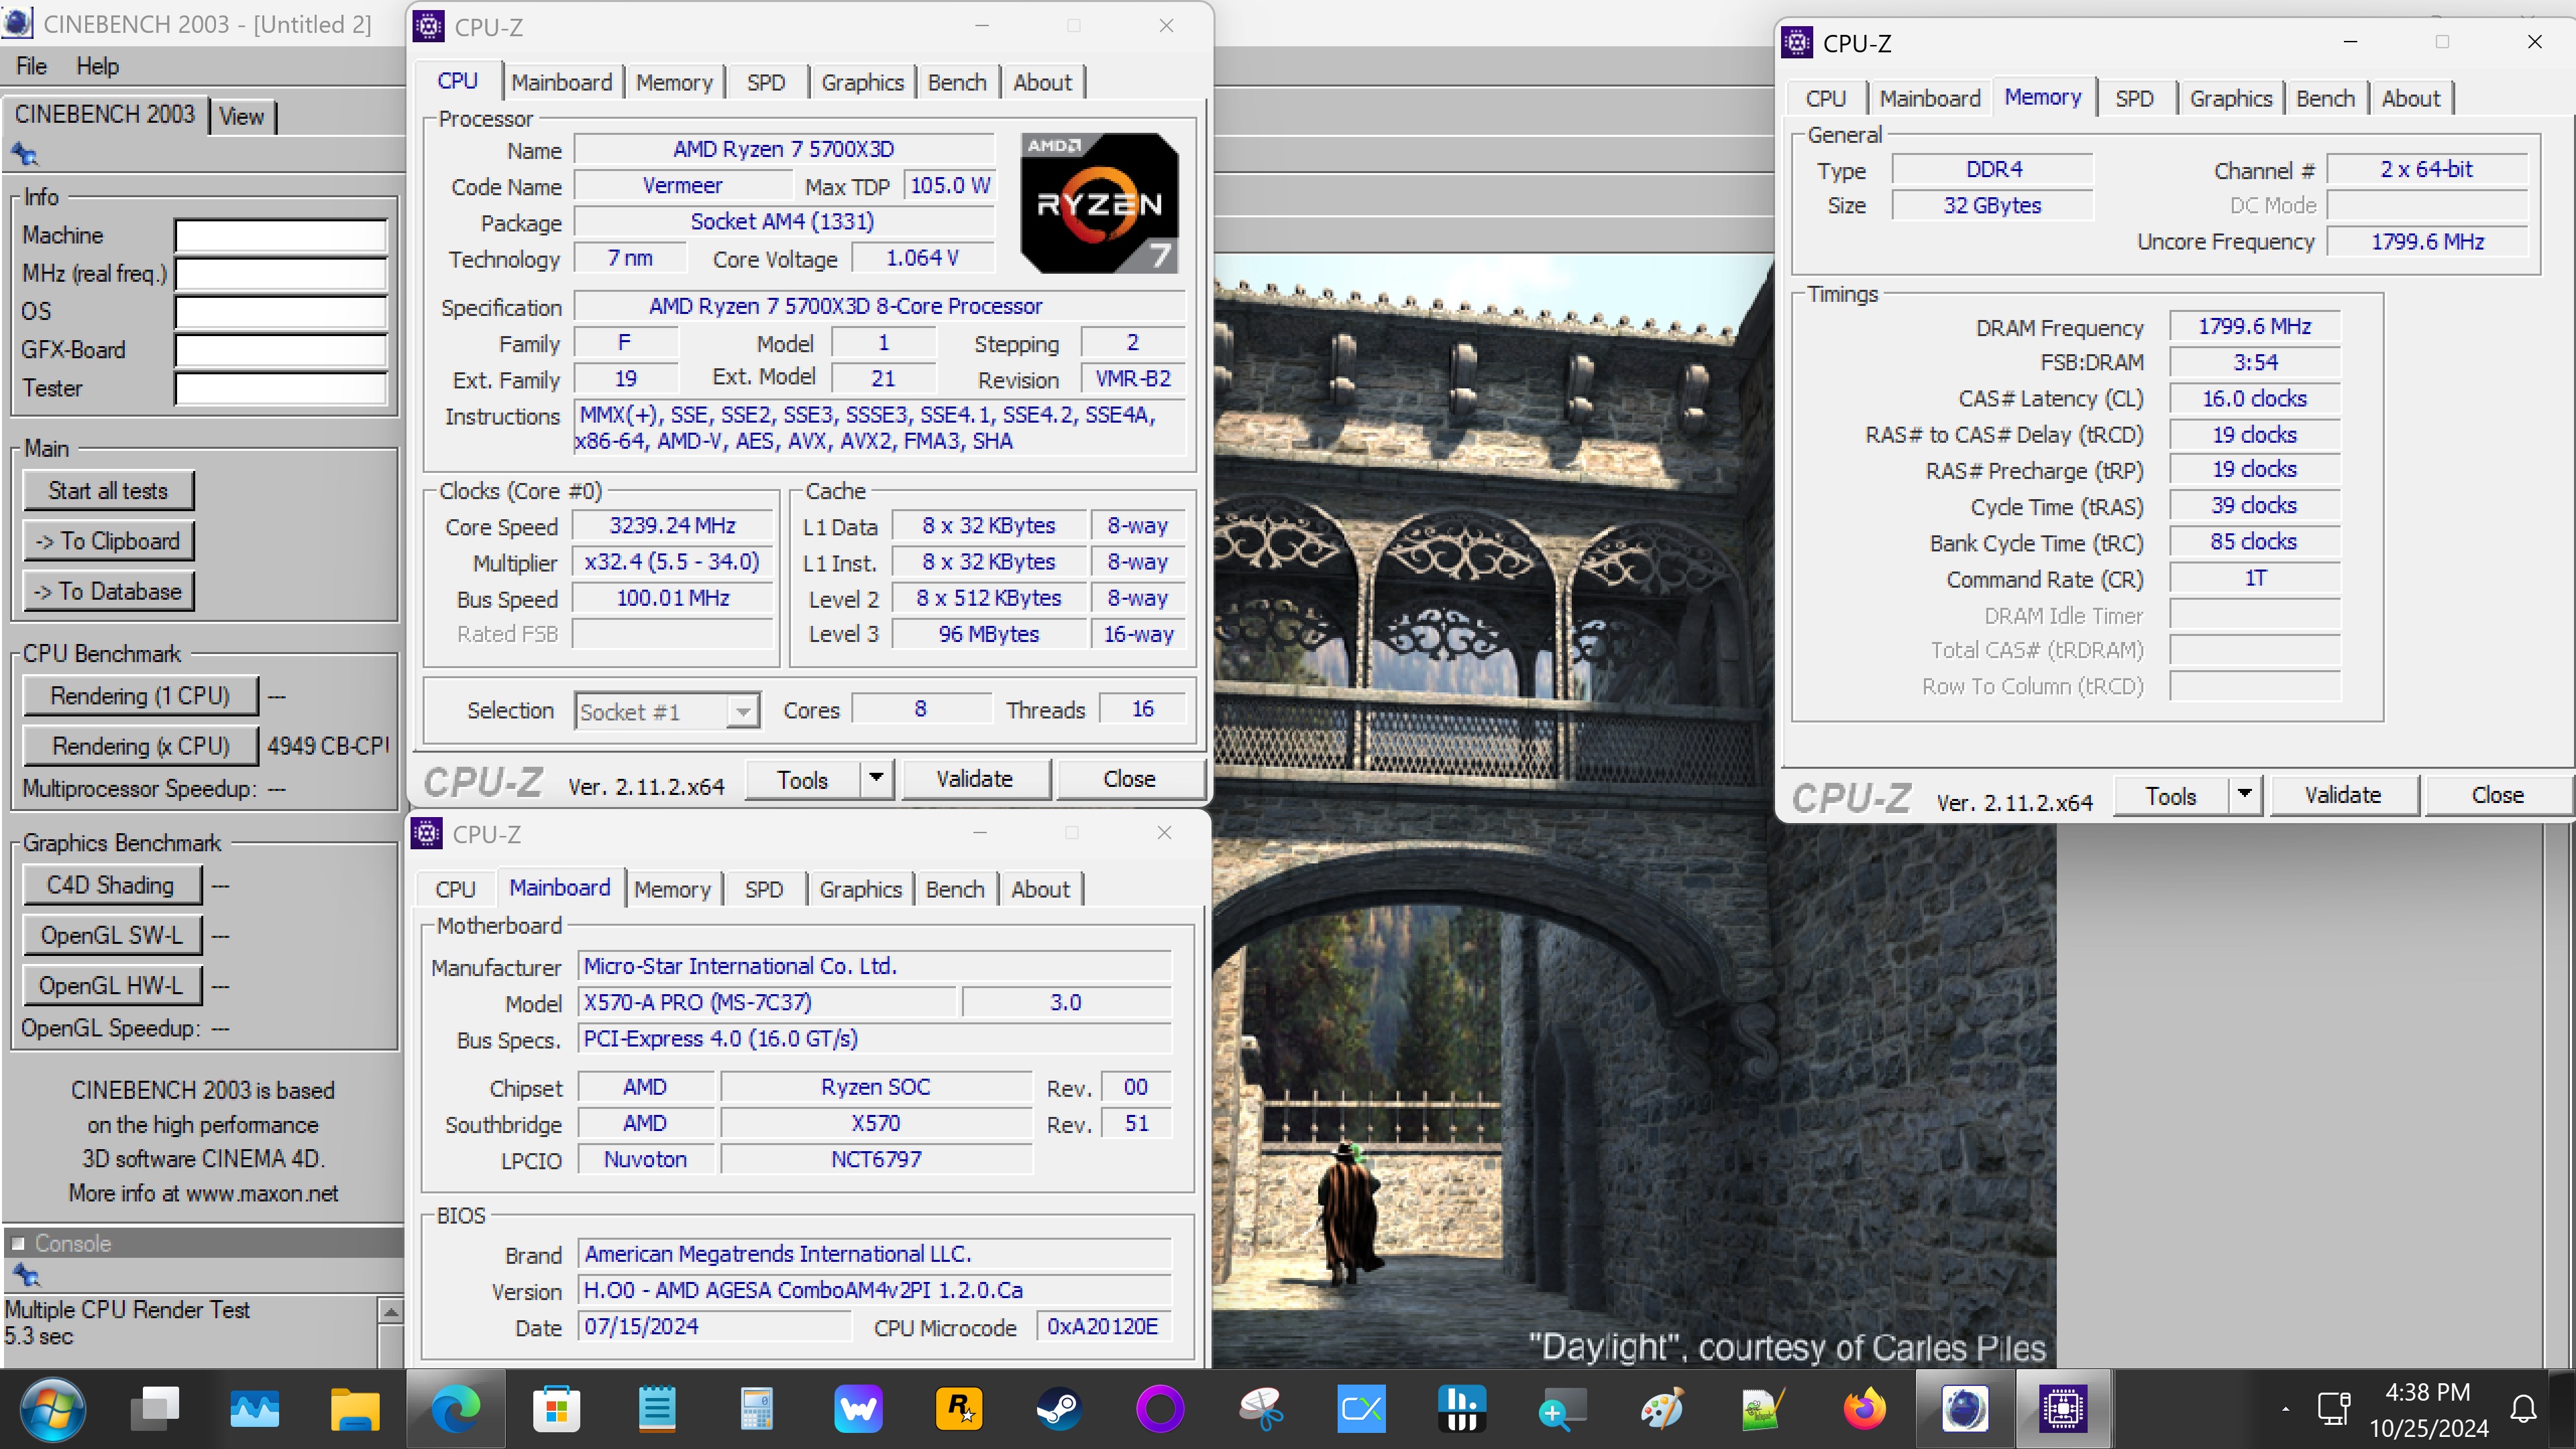Open Snipping Tool from the taskbar

1261,1409
